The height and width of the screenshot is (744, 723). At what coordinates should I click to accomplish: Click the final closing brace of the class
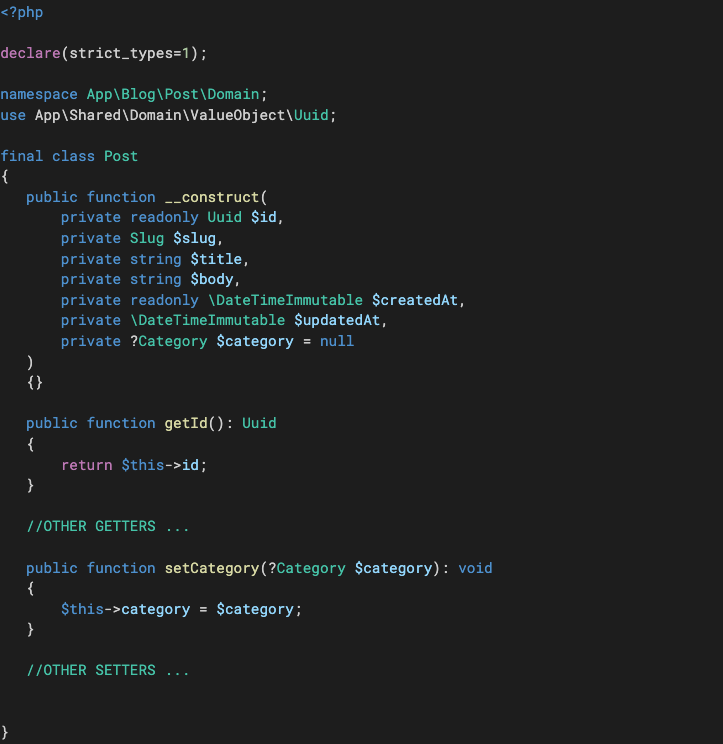pyautogui.click(x=5, y=732)
